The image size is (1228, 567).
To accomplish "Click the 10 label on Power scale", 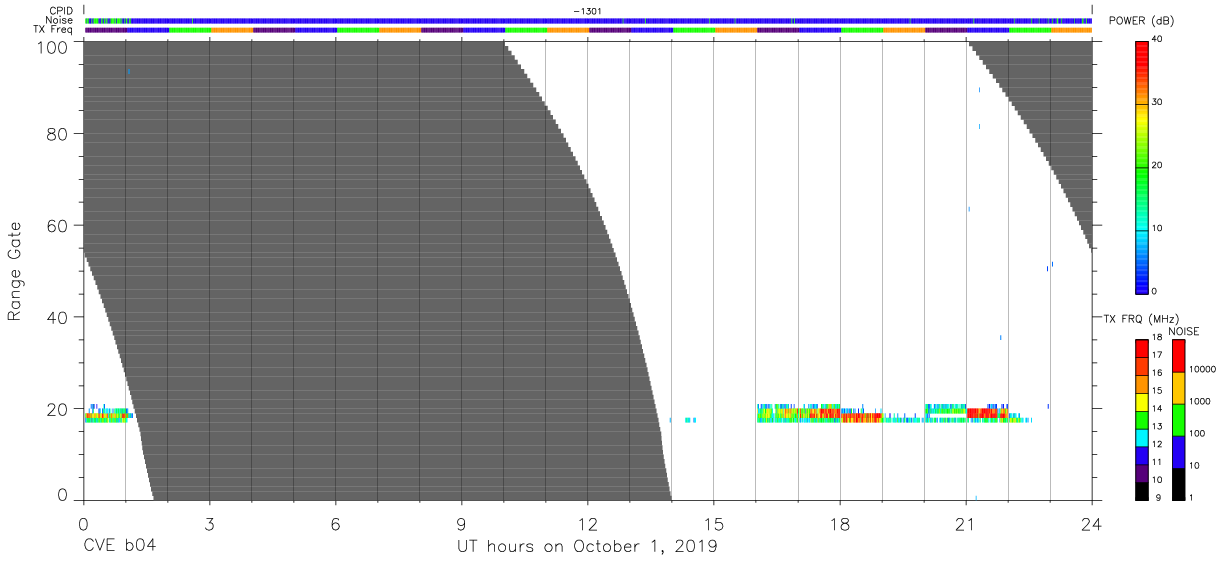I will point(1158,228).
